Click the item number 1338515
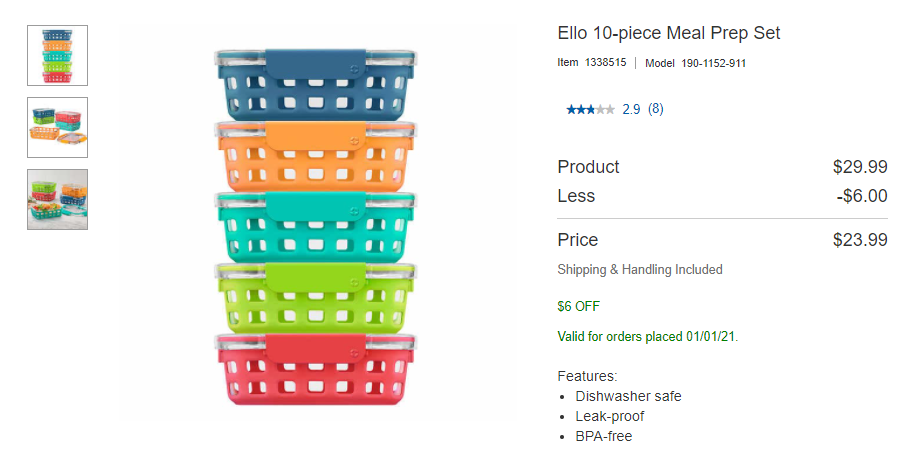The height and width of the screenshot is (456, 921). point(605,63)
